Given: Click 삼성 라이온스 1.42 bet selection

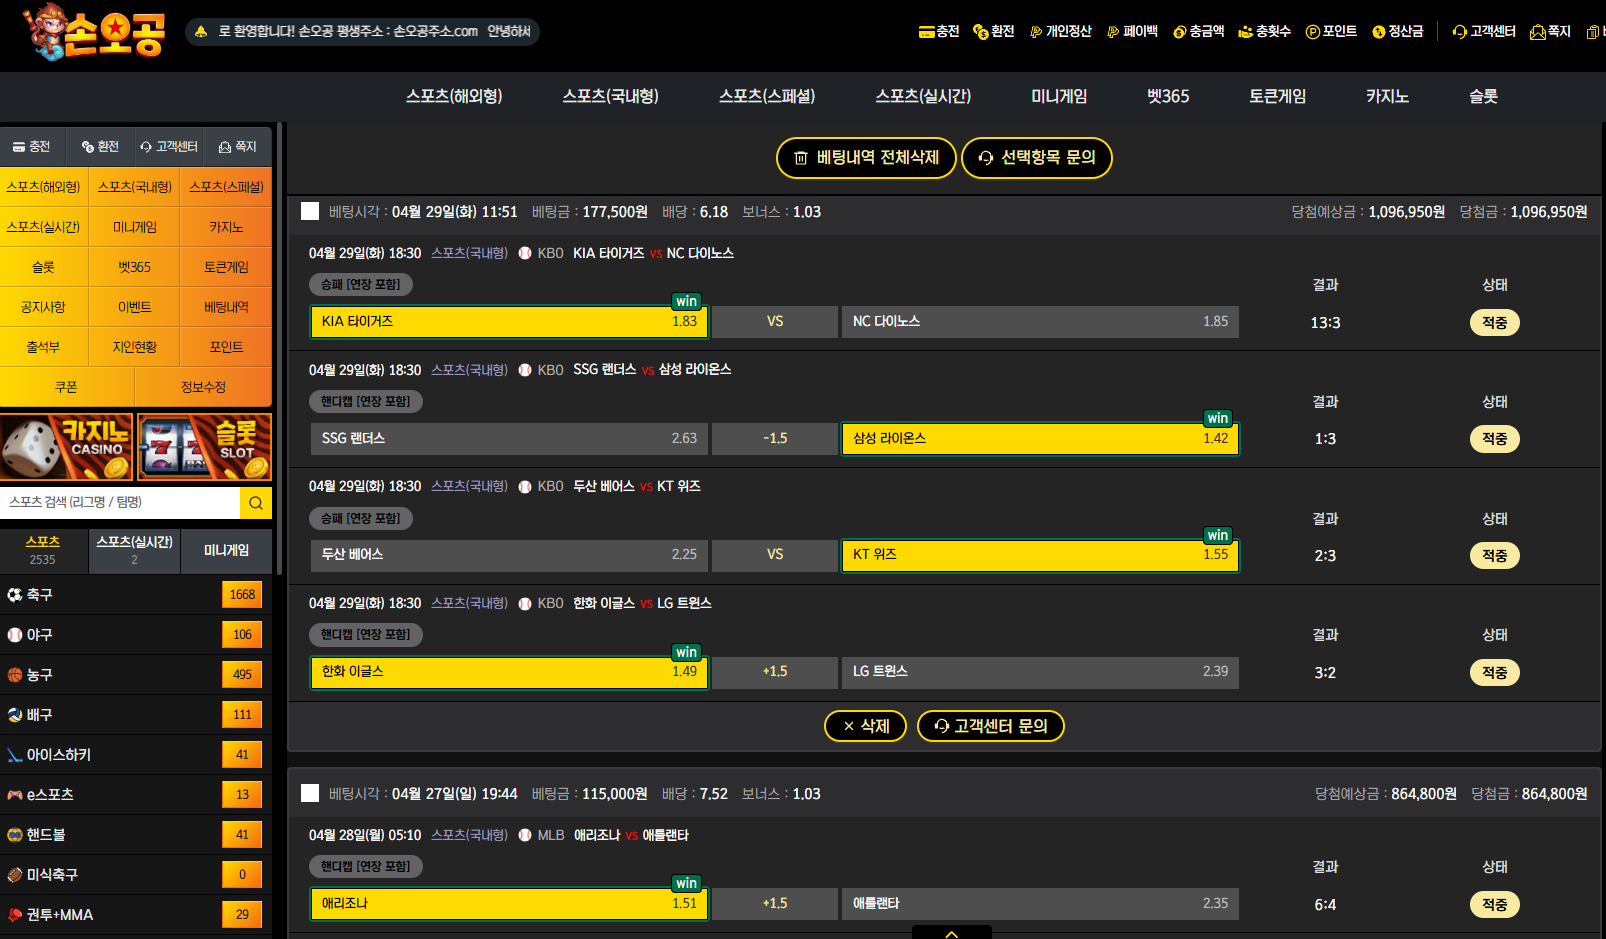Looking at the screenshot, I should (1040, 439).
